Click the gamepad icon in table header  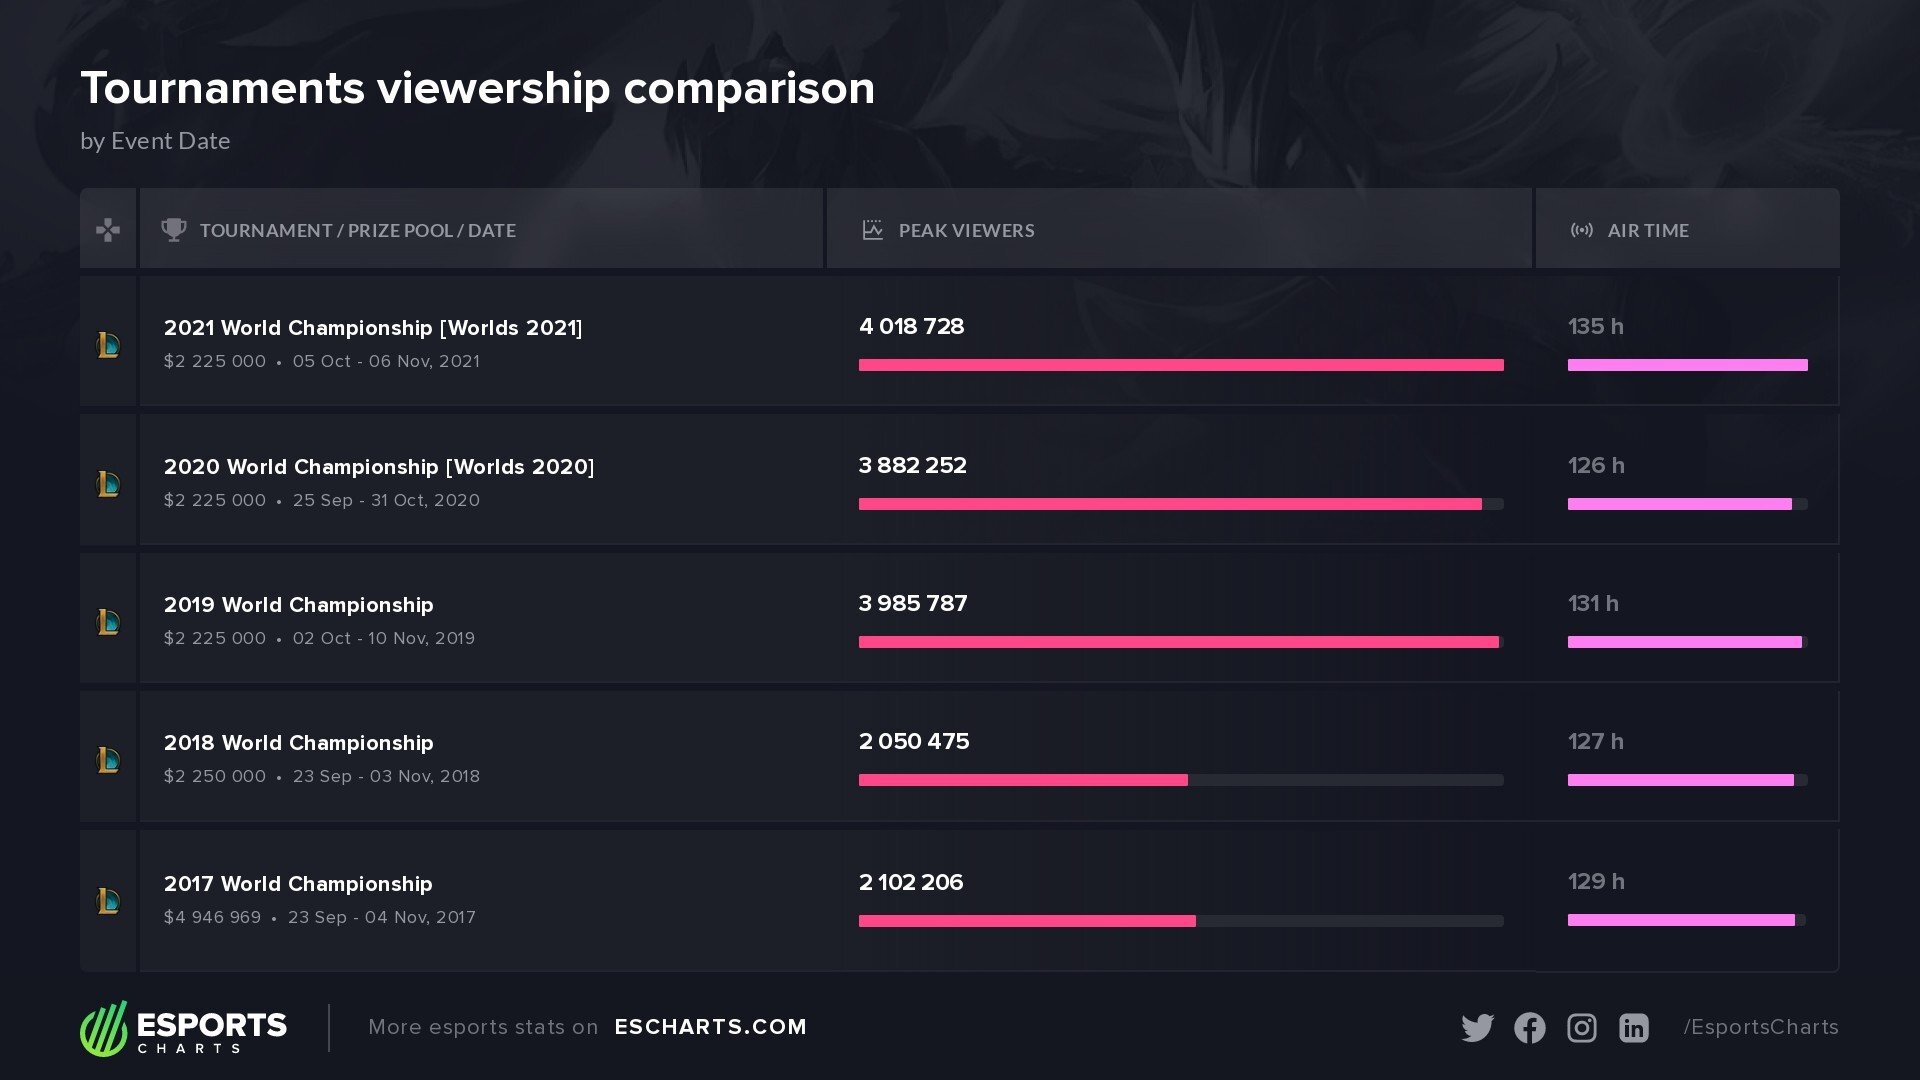point(108,230)
